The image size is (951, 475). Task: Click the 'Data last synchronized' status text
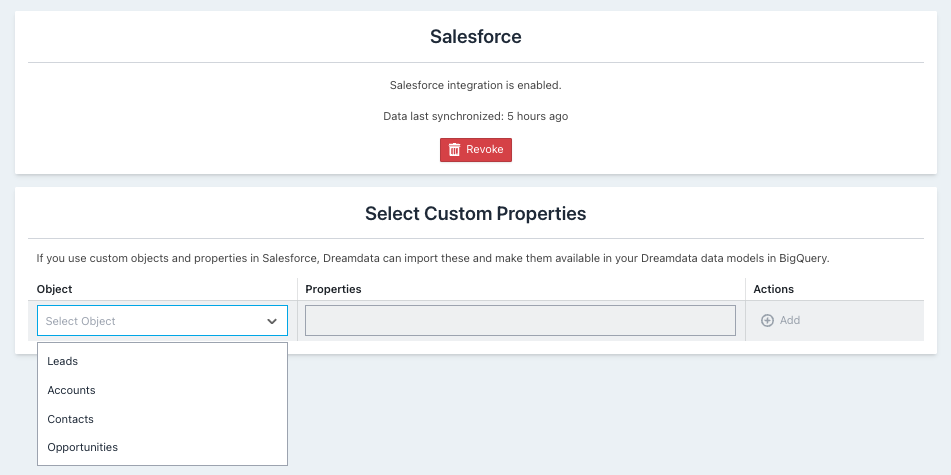point(476,116)
